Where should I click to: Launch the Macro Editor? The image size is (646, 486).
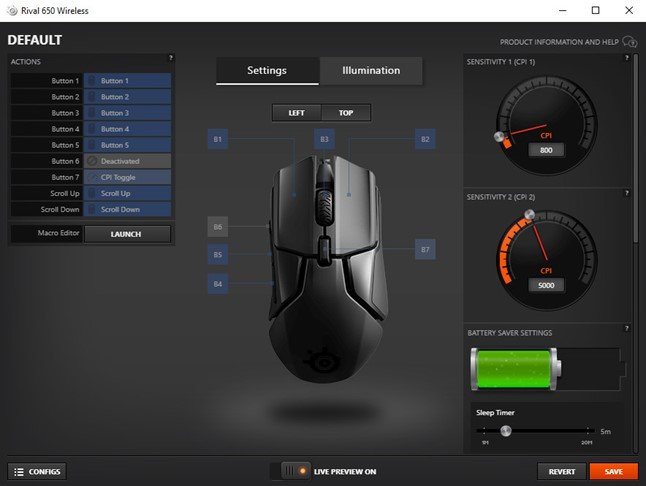pos(127,234)
